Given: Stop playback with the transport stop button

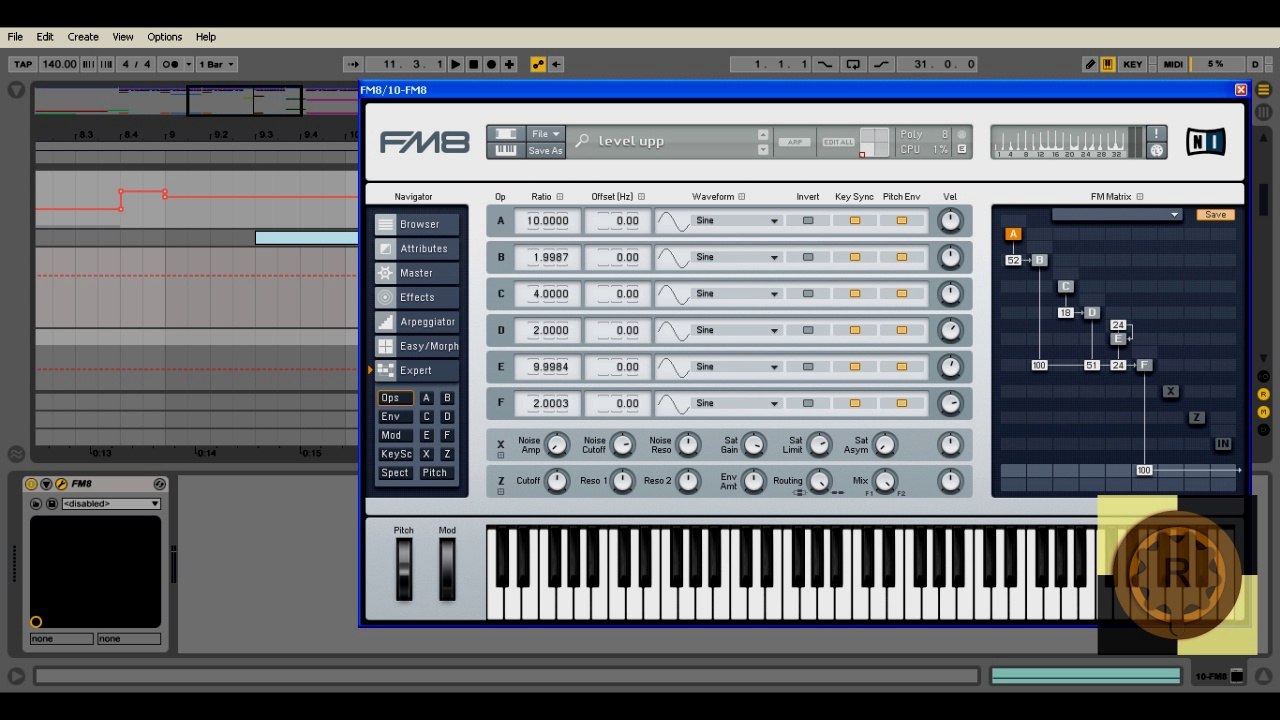Looking at the screenshot, I should point(474,64).
